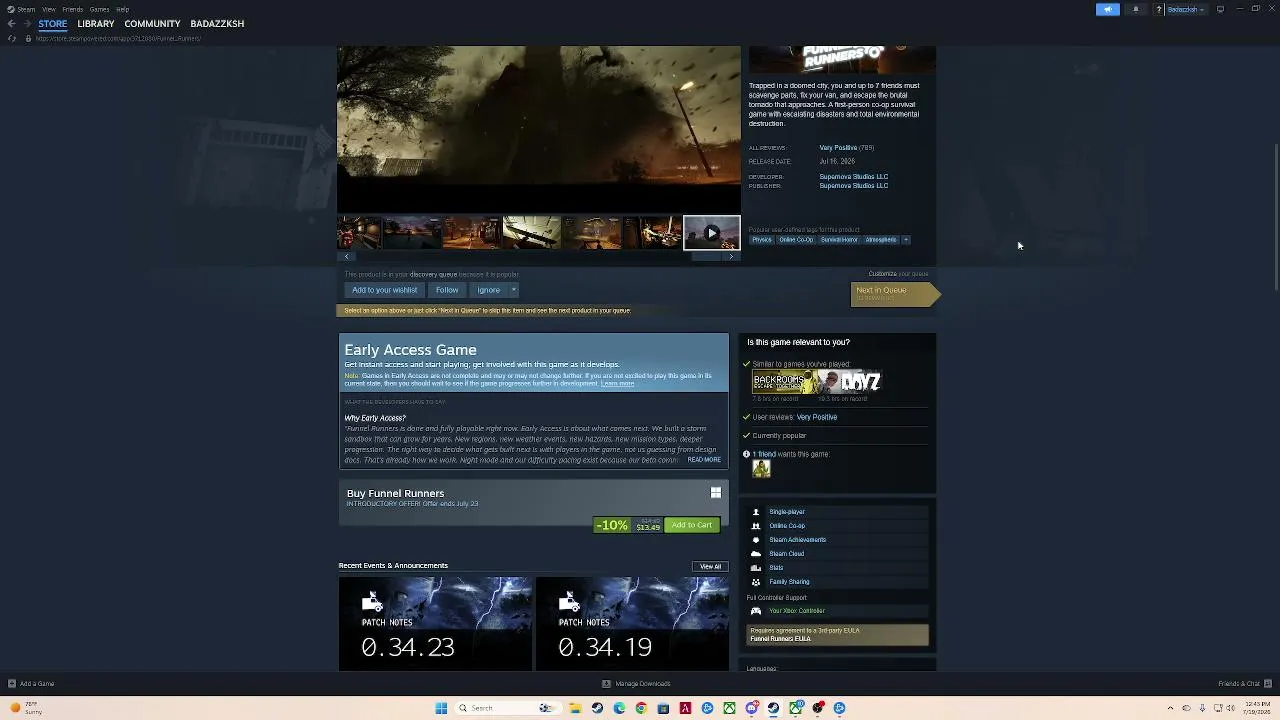Click the friend avatar who wants this game
Screen dimensions: 1280x720
(x=761, y=469)
